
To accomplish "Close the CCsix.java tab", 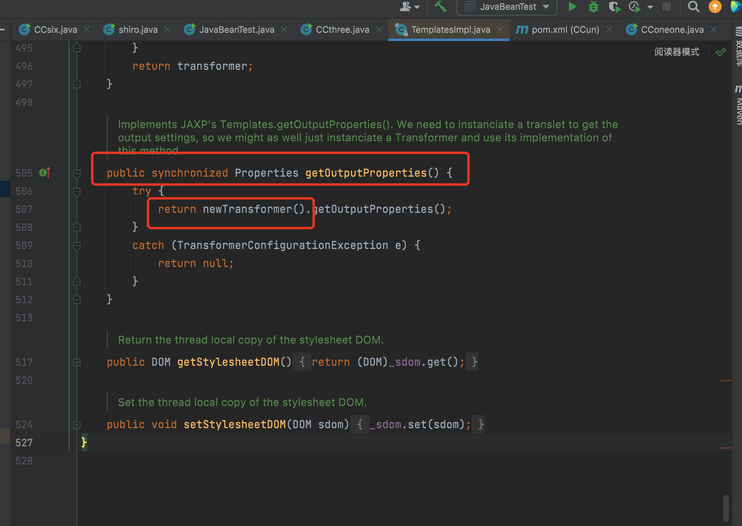I will 87,30.
